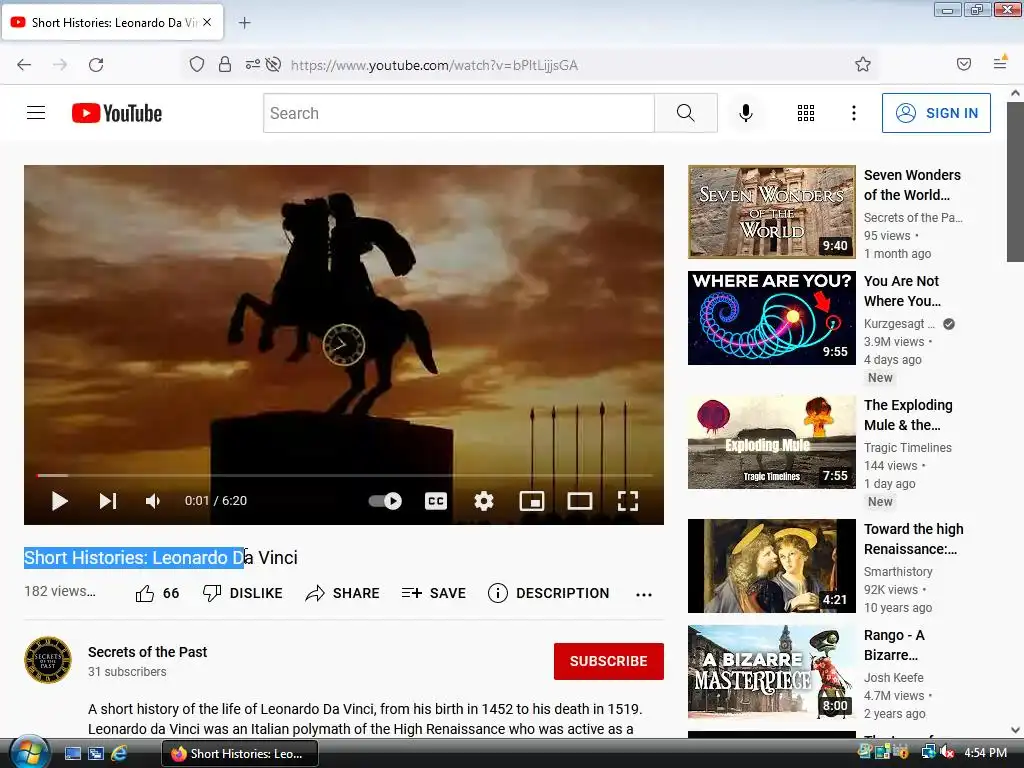Click the Firefox taskbar window button
Image resolution: width=1024 pixels, height=768 pixels.
coord(240,754)
